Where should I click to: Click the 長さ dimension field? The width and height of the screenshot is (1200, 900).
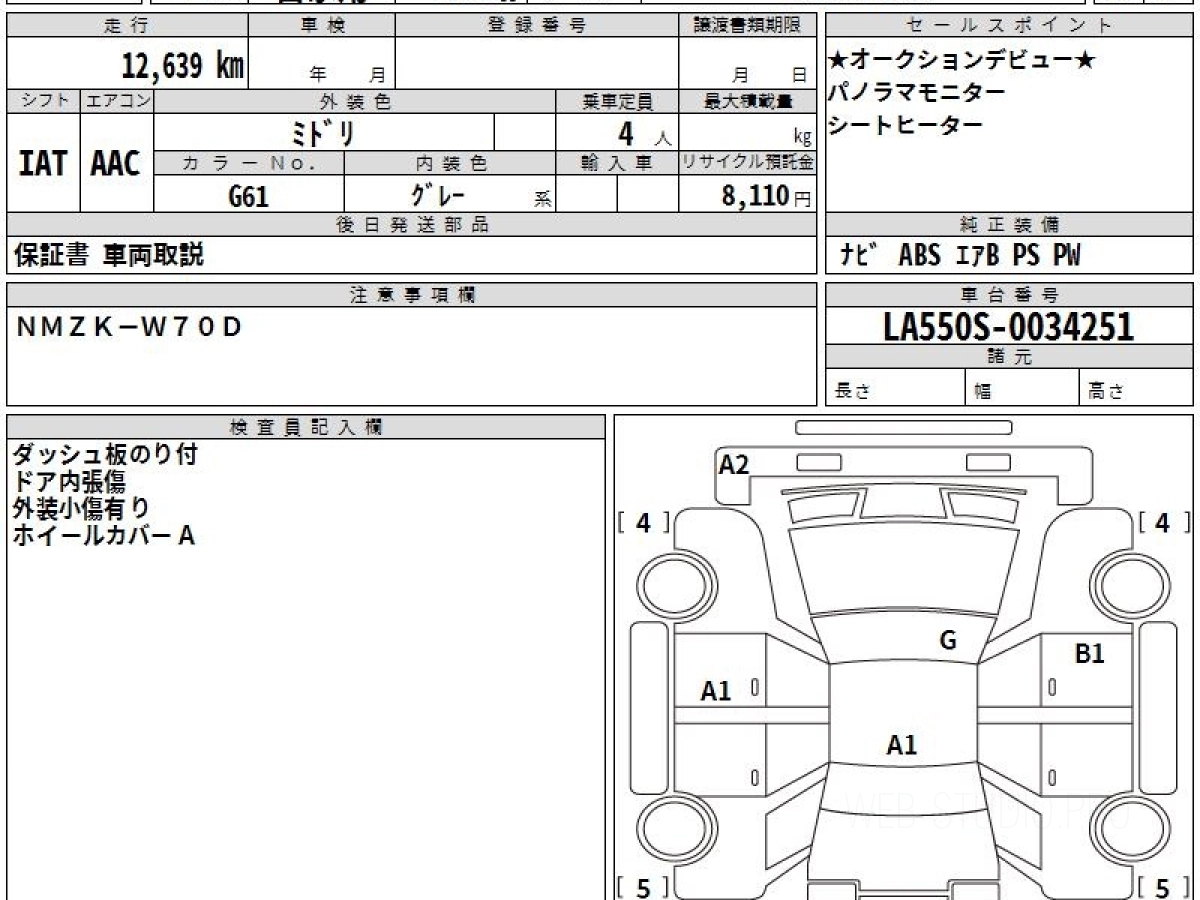point(895,388)
